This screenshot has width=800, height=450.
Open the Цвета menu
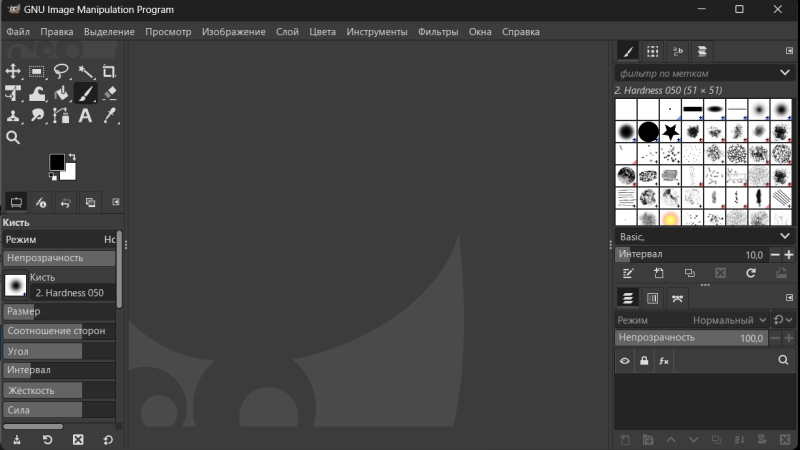tap(322, 32)
